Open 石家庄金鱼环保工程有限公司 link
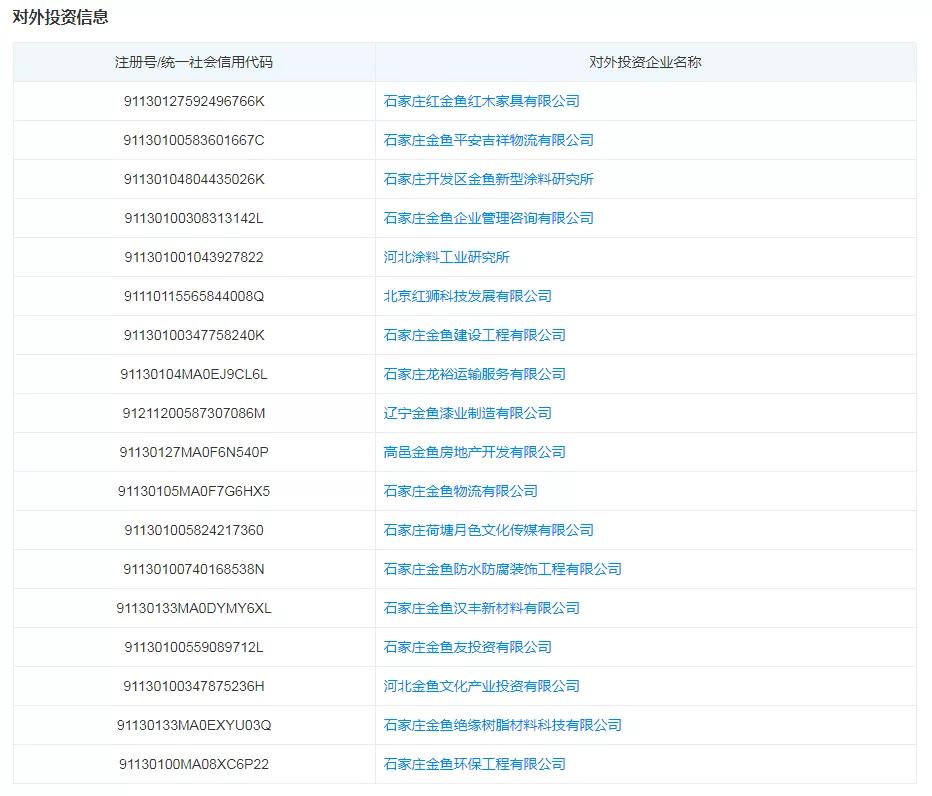932x796 pixels. click(x=470, y=764)
